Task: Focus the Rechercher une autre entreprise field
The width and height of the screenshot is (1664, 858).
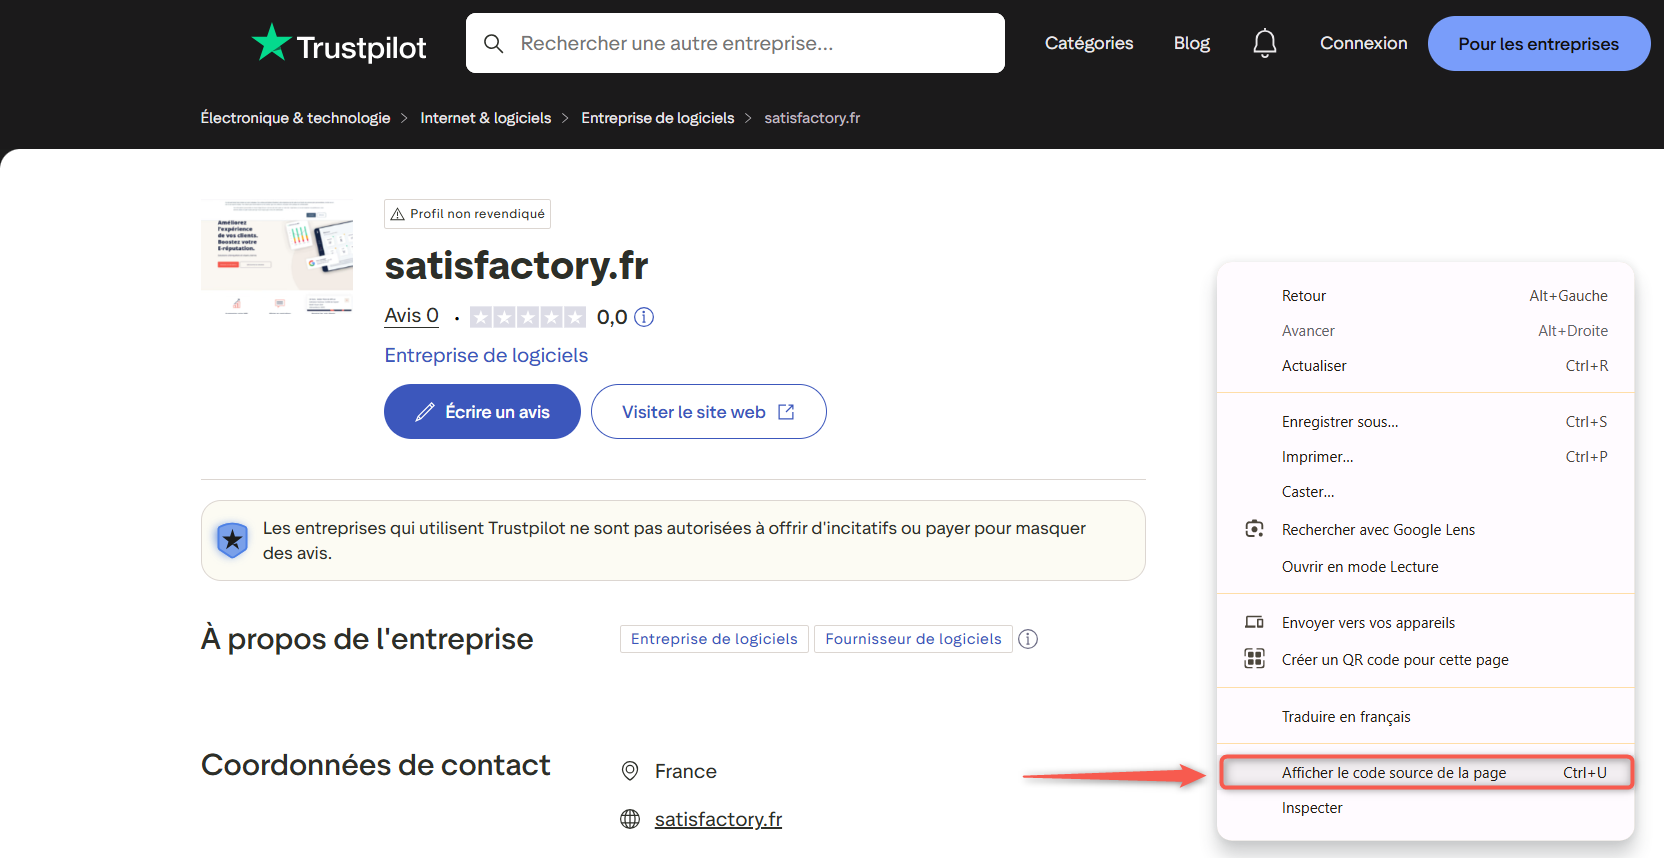Action: (x=750, y=43)
